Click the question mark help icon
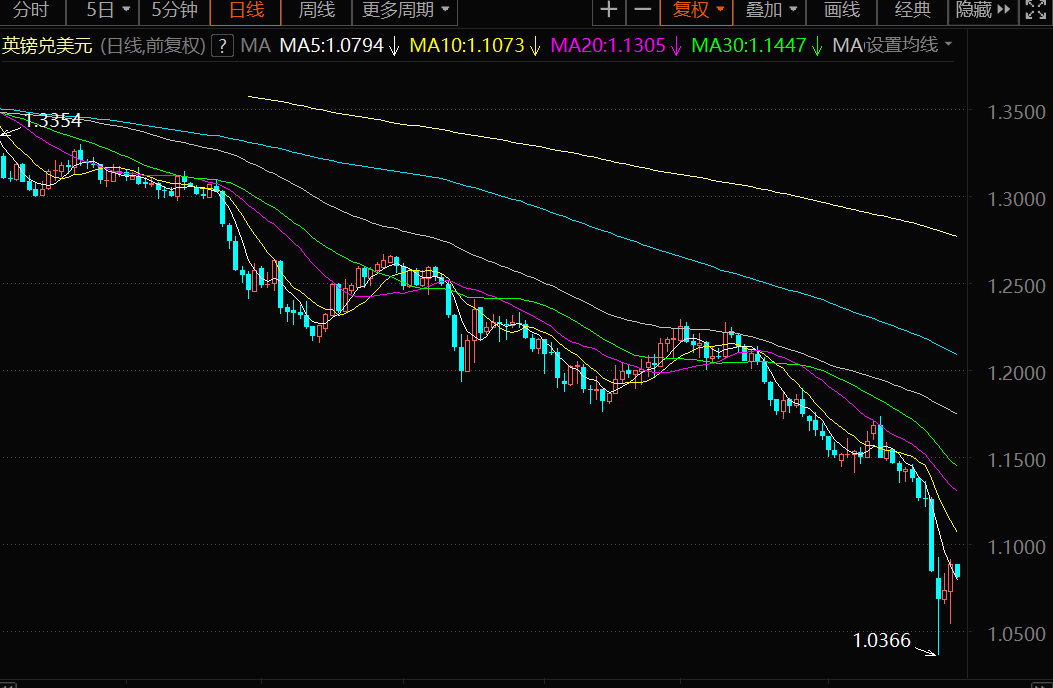Image resolution: width=1053 pixels, height=688 pixels. [x=222, y=46]
